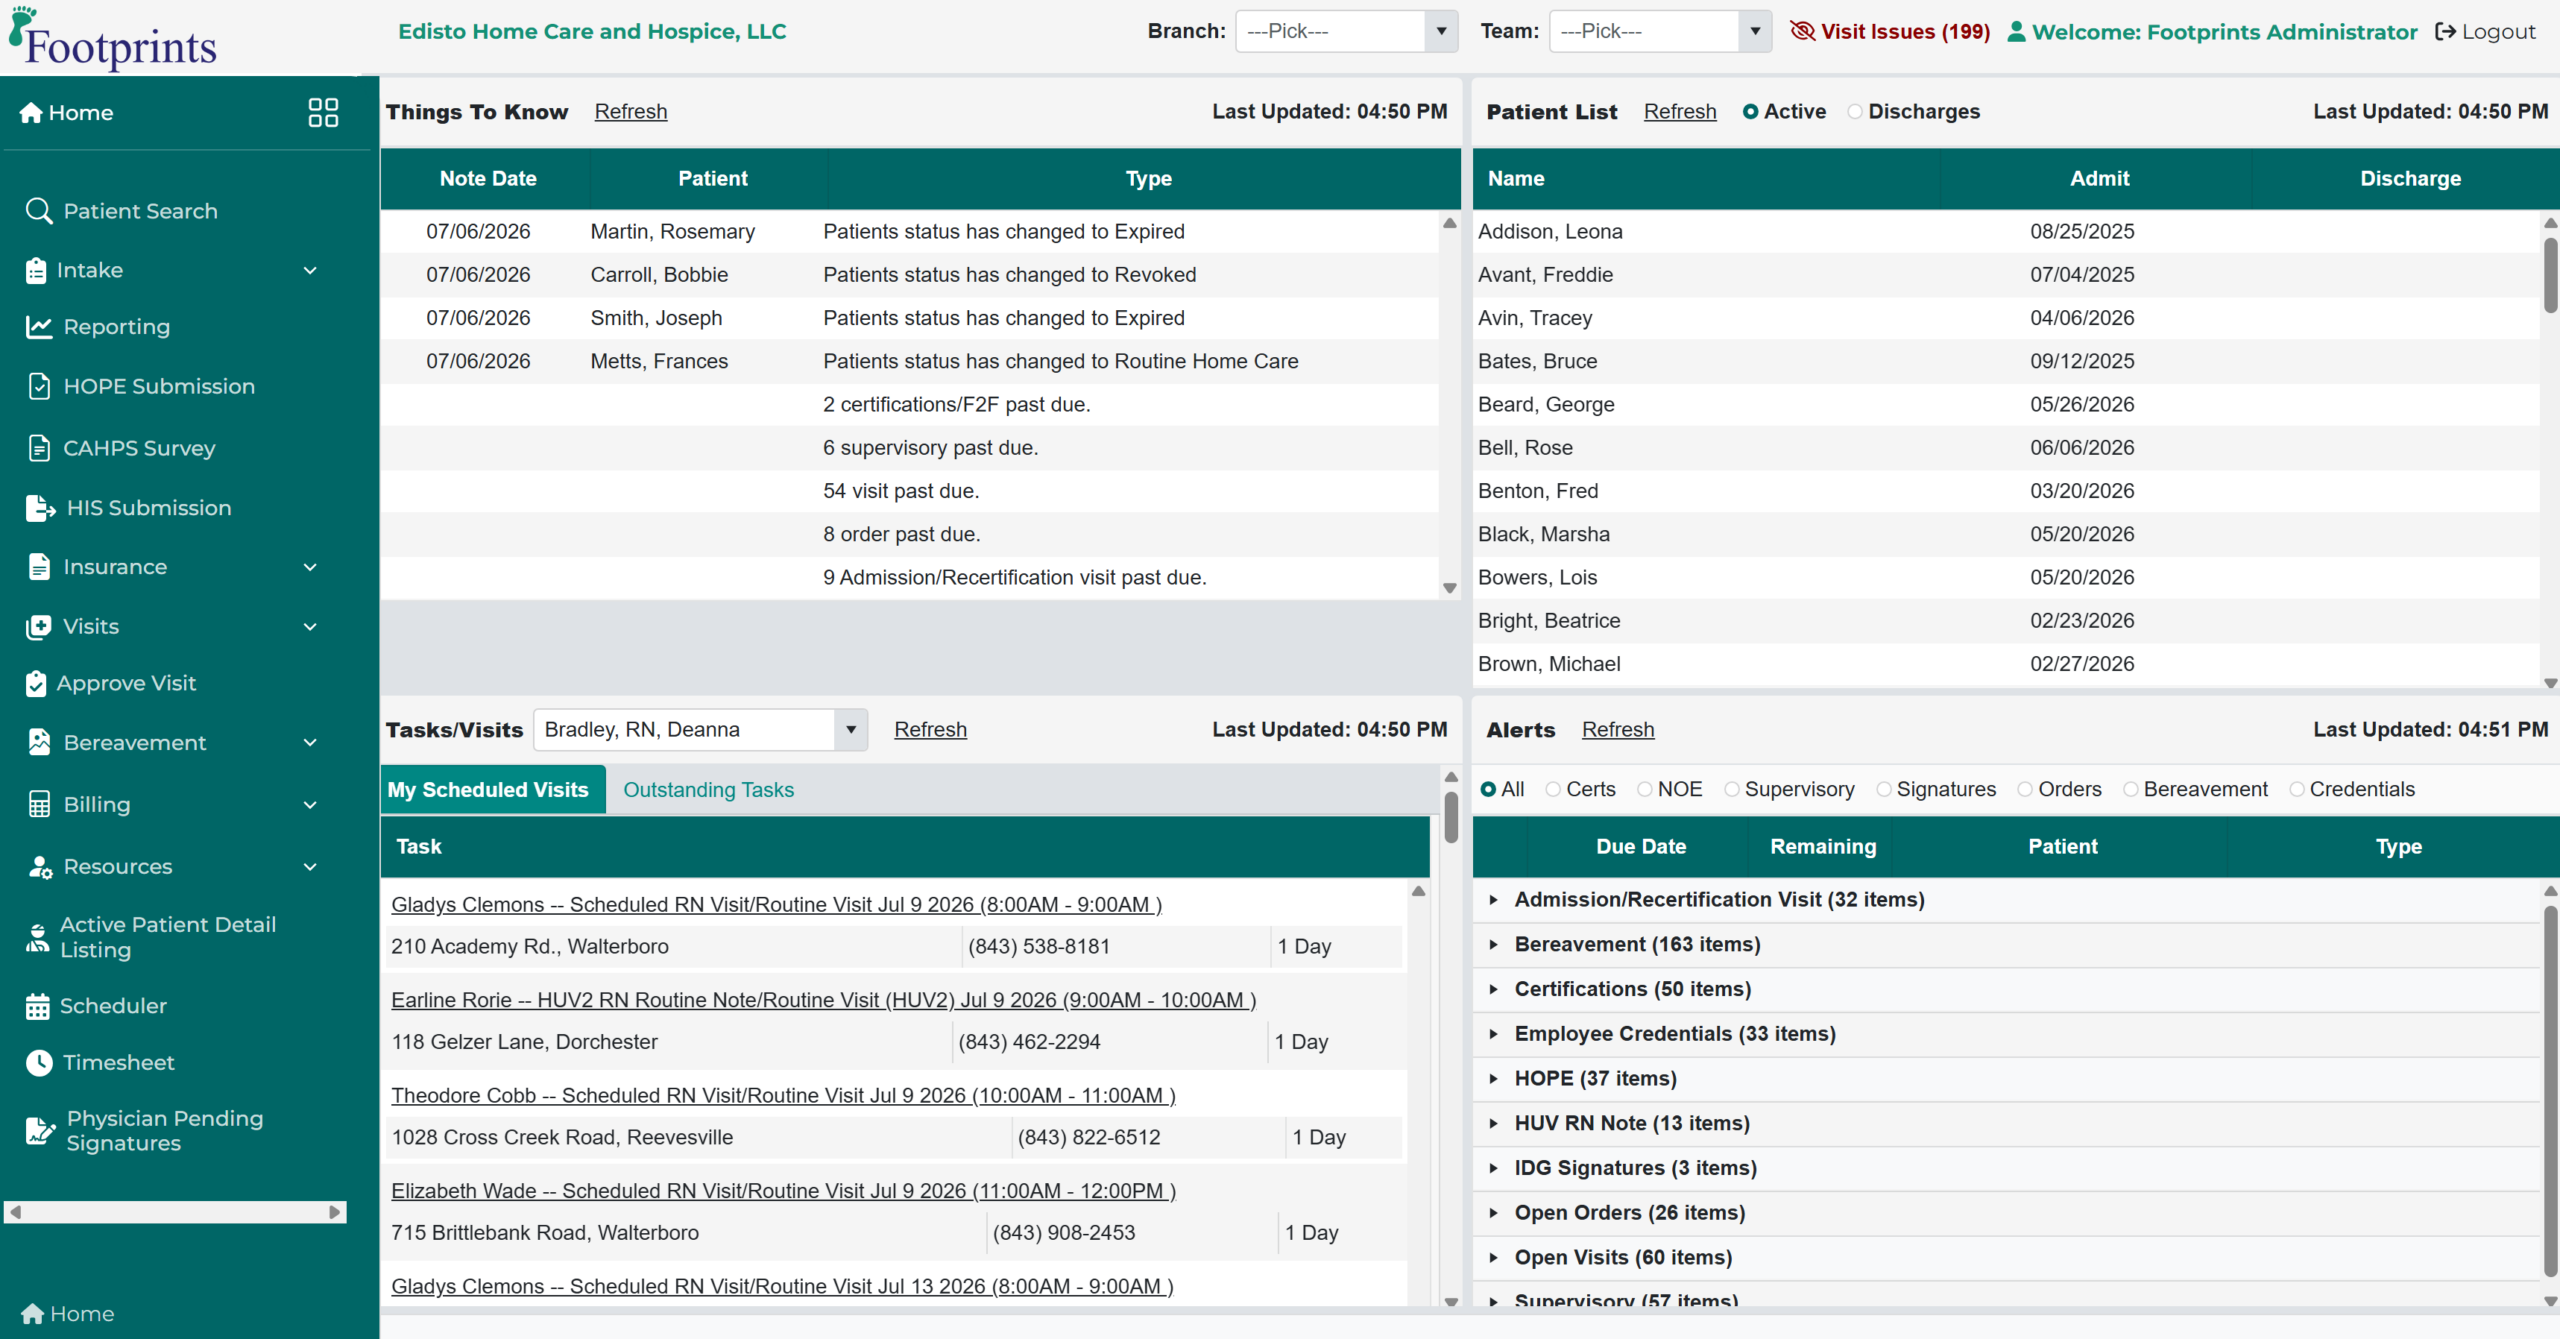The height and width of the screenshot is (1339, 2560).
Task: Click the Active Patient Detail Listing icon
Action: click(x=37, y=937)
